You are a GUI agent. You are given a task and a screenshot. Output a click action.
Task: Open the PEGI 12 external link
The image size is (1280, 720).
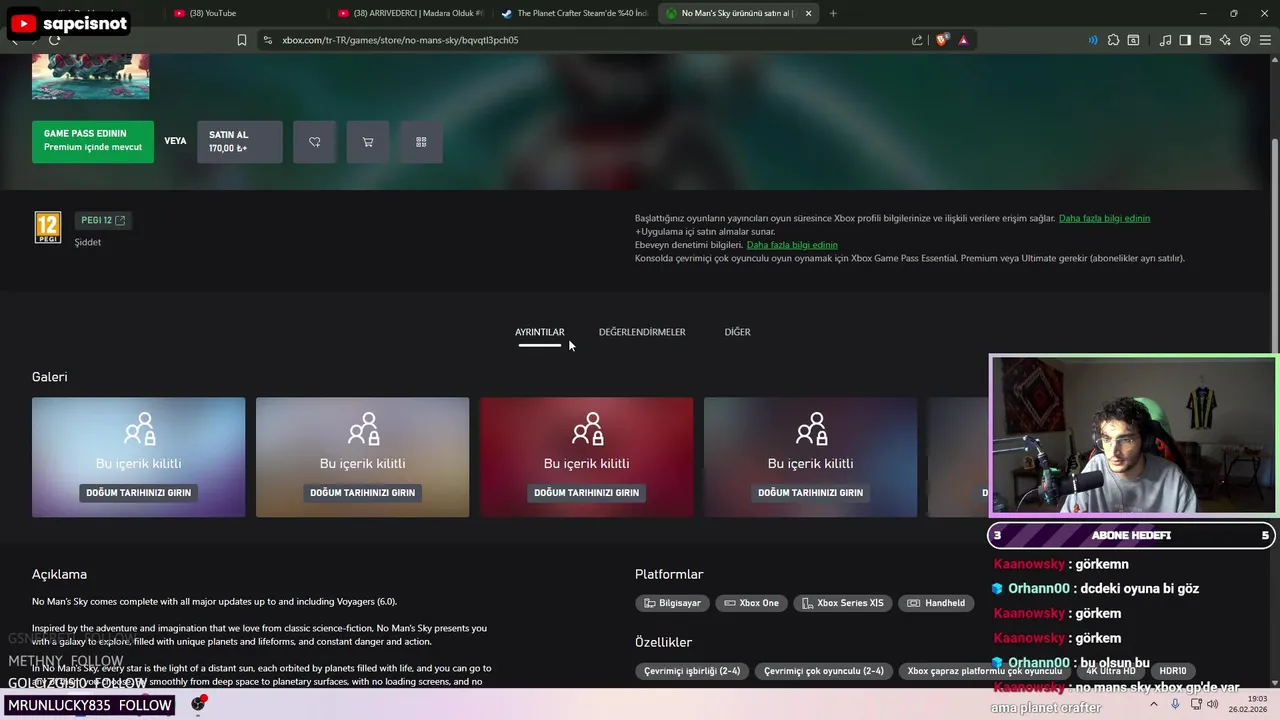point(103,220)
